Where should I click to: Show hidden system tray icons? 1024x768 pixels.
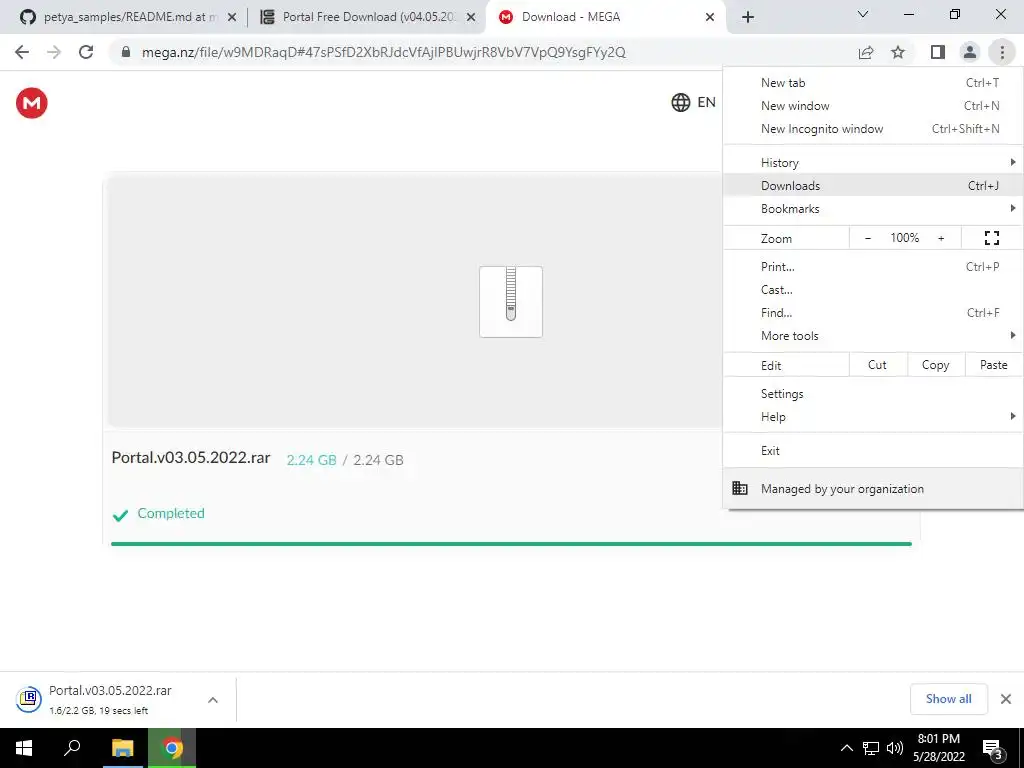(x=846, y=748)
